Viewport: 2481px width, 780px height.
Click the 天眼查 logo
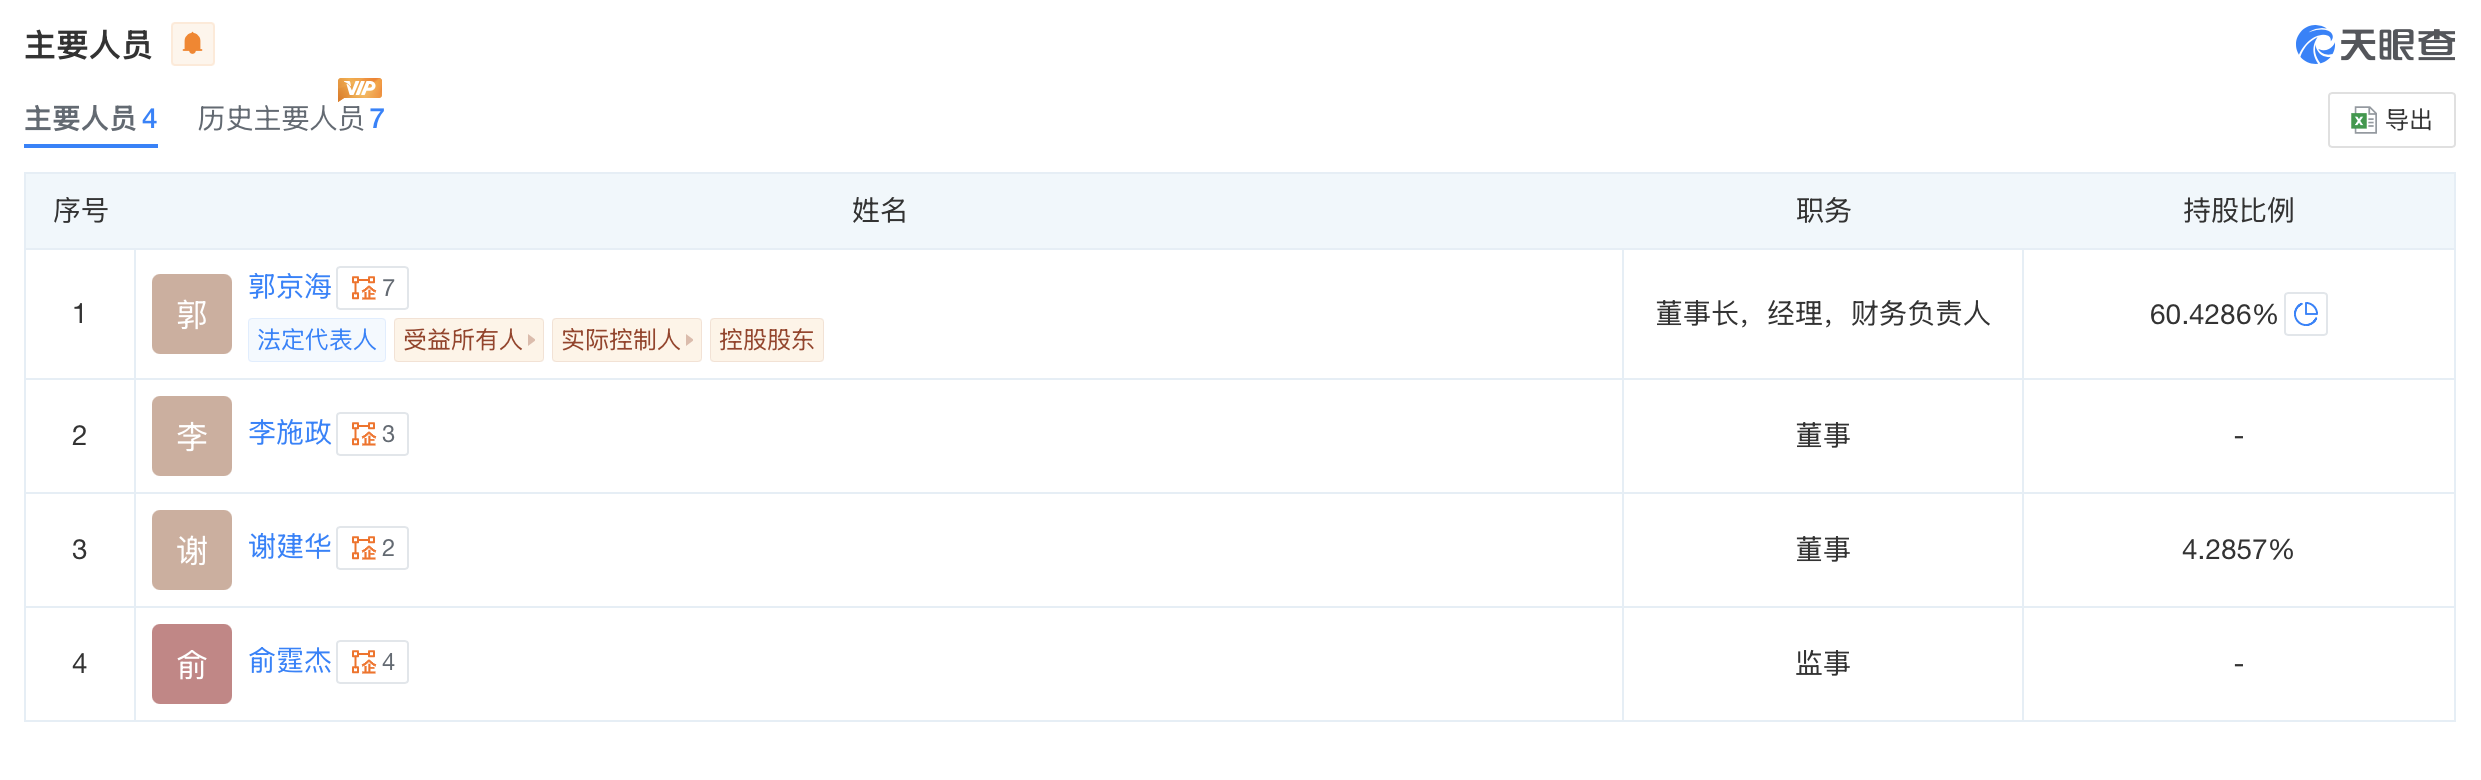pos(2375,45)
